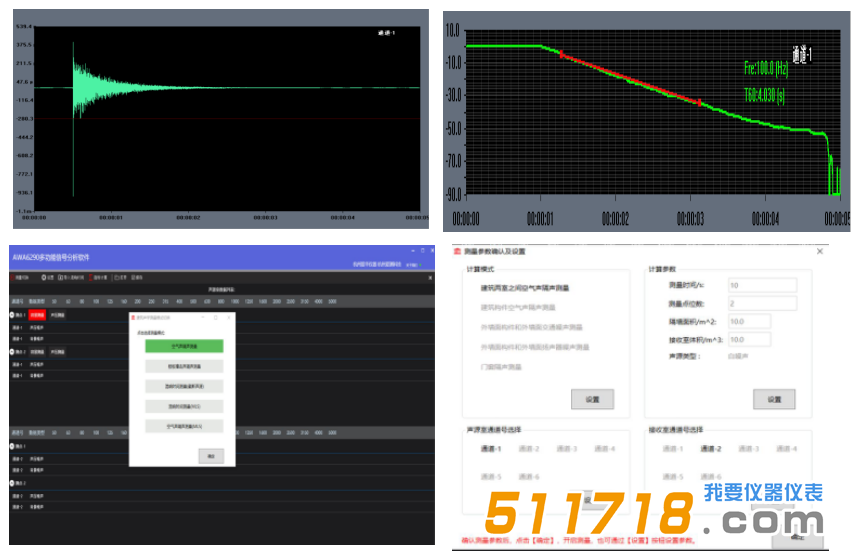
Task: Click the import icon next to the gear
Action: tap(60, 277)
